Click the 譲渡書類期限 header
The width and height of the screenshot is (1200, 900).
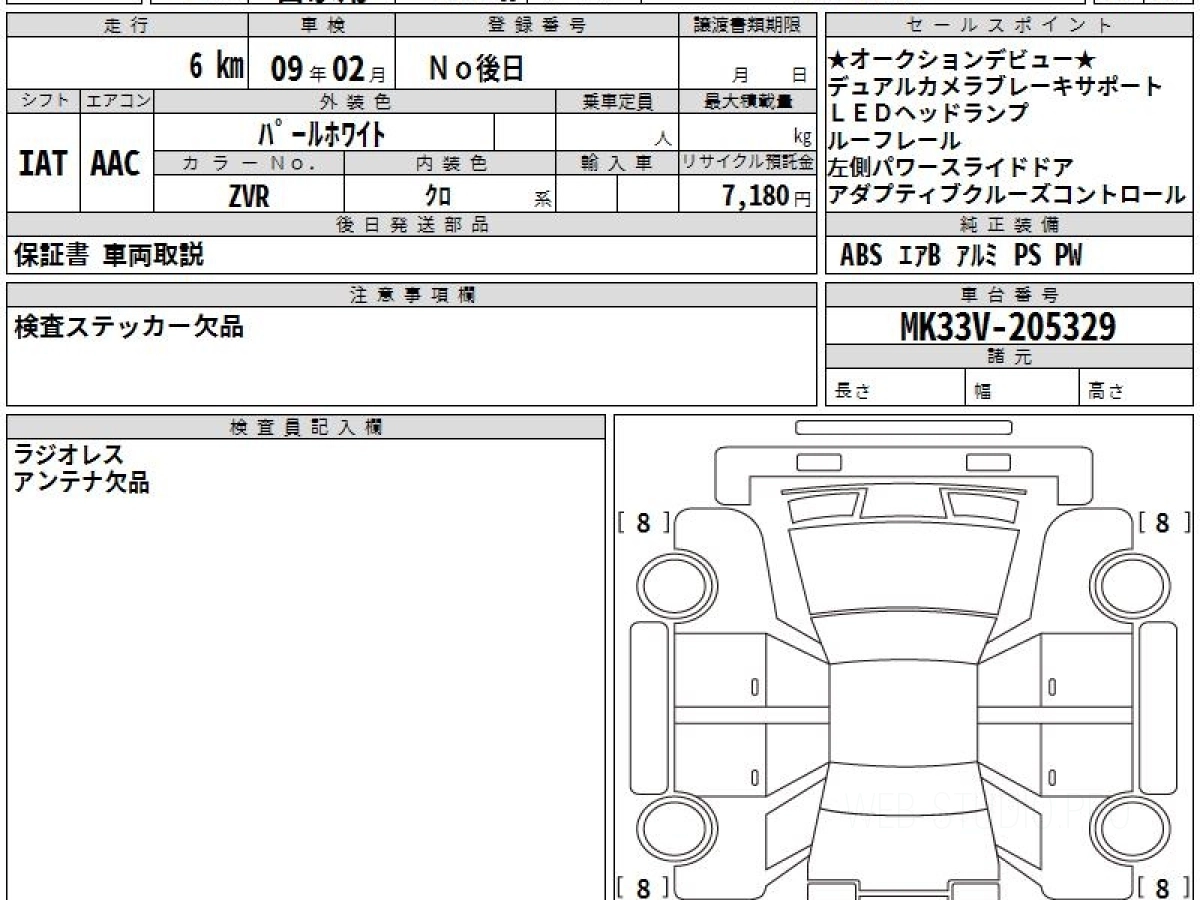[747, 26]
